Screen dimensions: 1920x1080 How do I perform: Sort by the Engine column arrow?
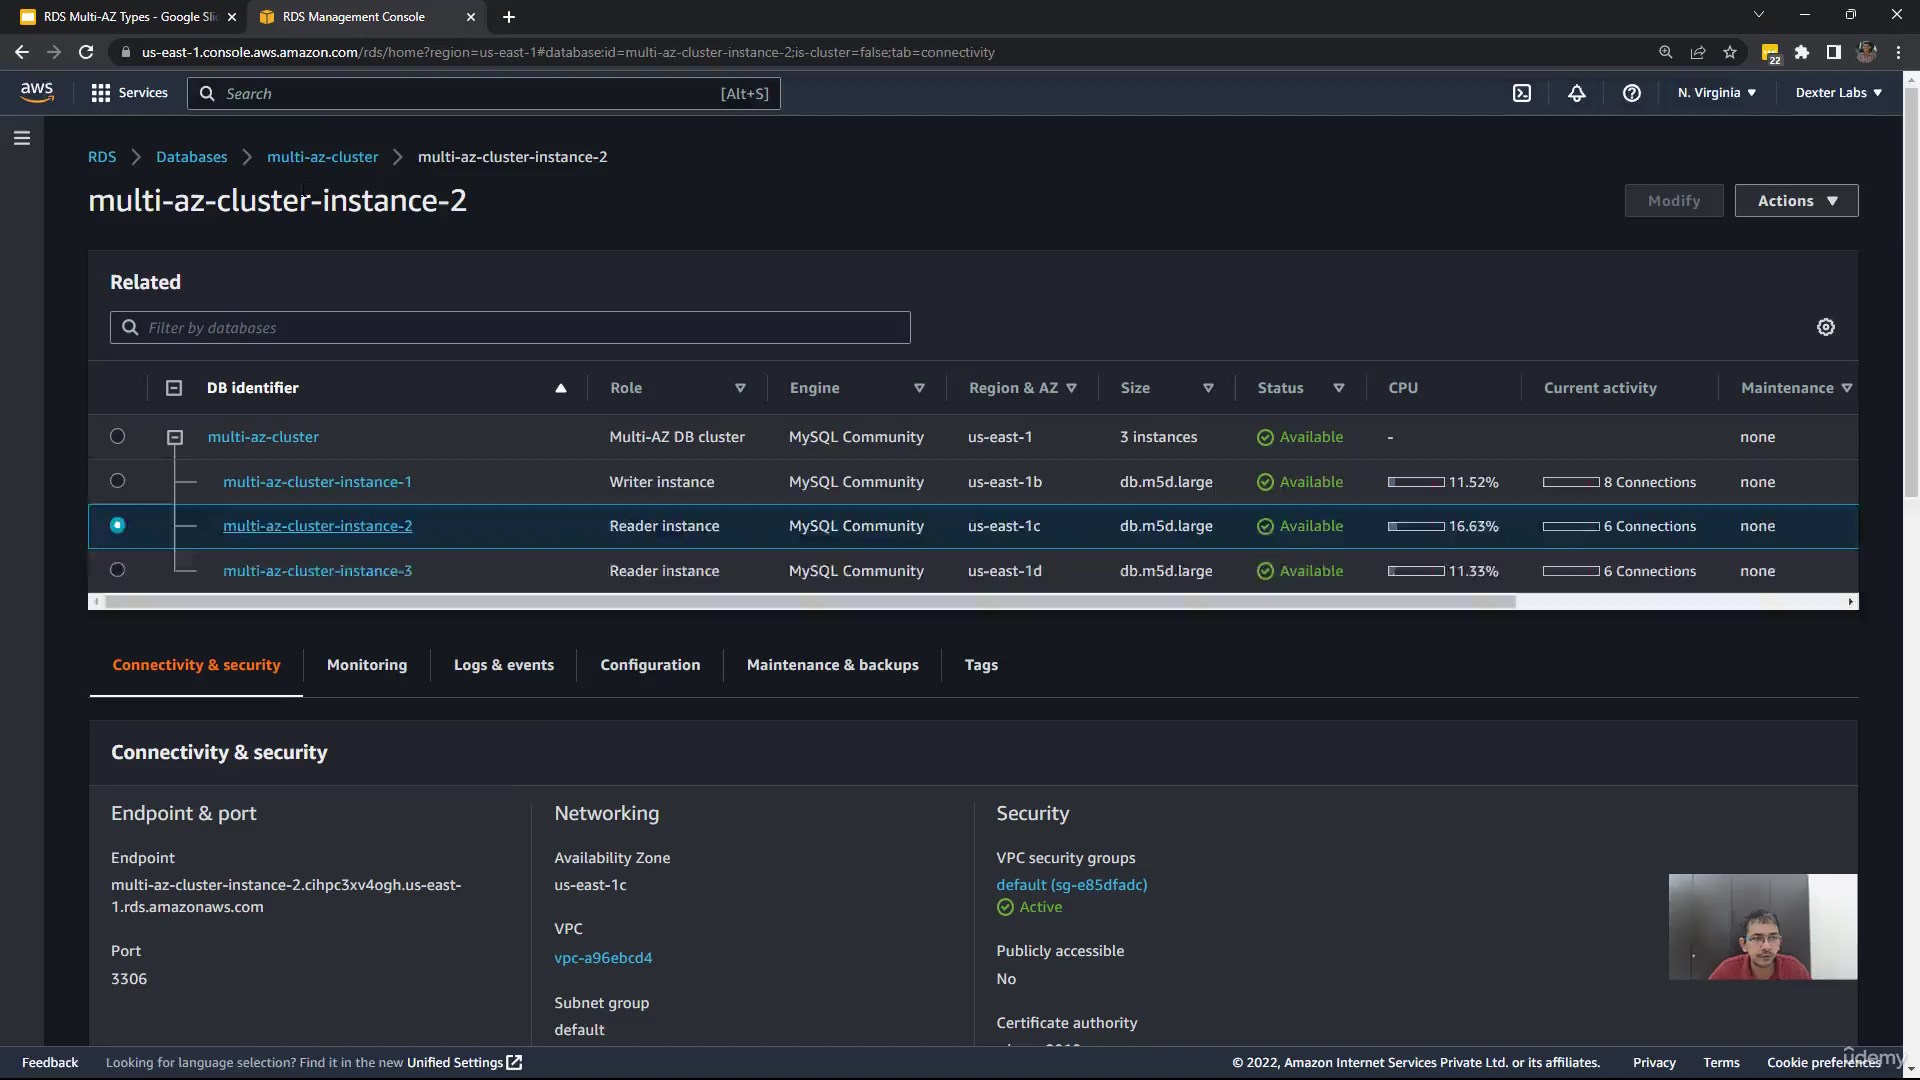point(919,388)
